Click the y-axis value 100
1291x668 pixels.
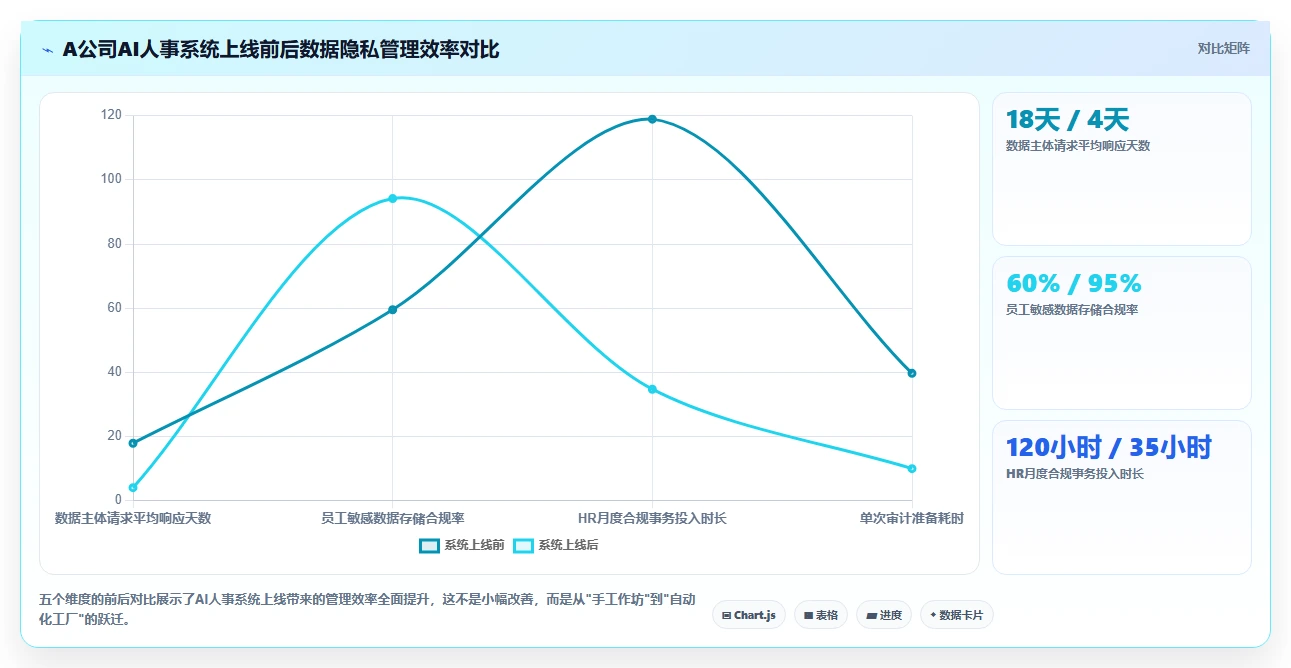coord(111,179)
